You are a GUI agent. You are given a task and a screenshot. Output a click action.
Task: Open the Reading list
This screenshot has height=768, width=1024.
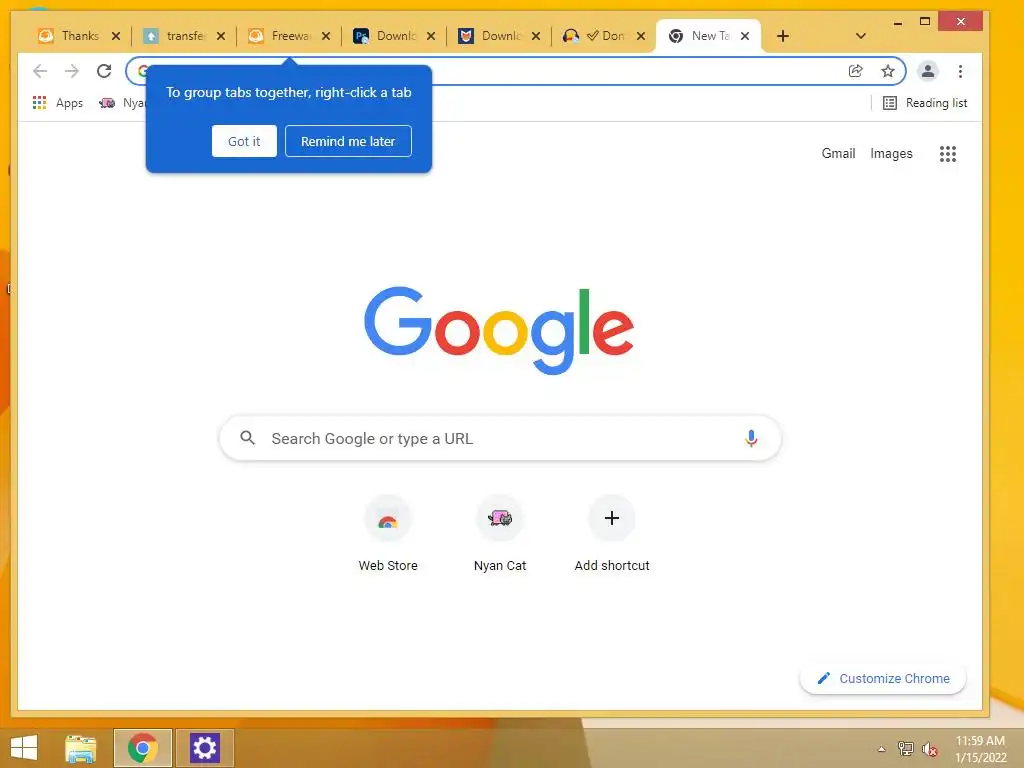click(x=925, y=103)
